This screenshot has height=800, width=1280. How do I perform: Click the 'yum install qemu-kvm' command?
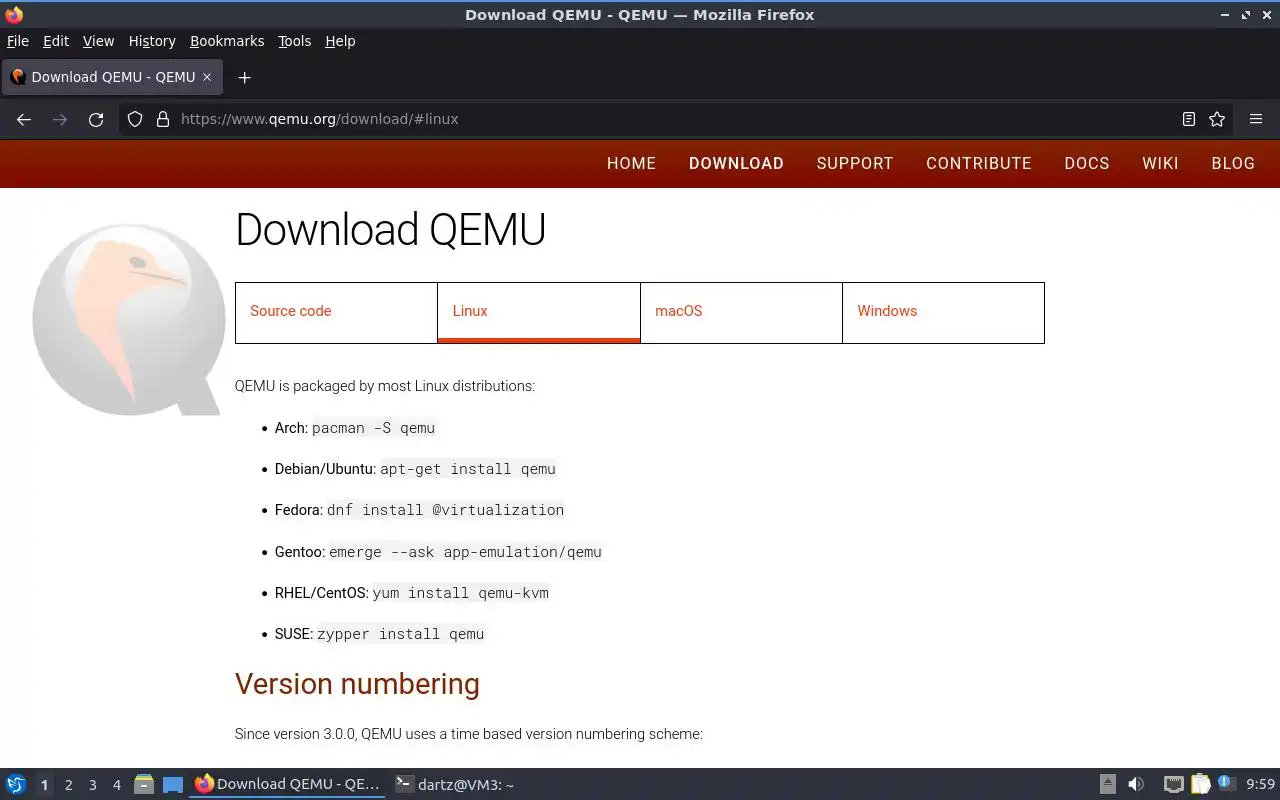coord(460,593)
